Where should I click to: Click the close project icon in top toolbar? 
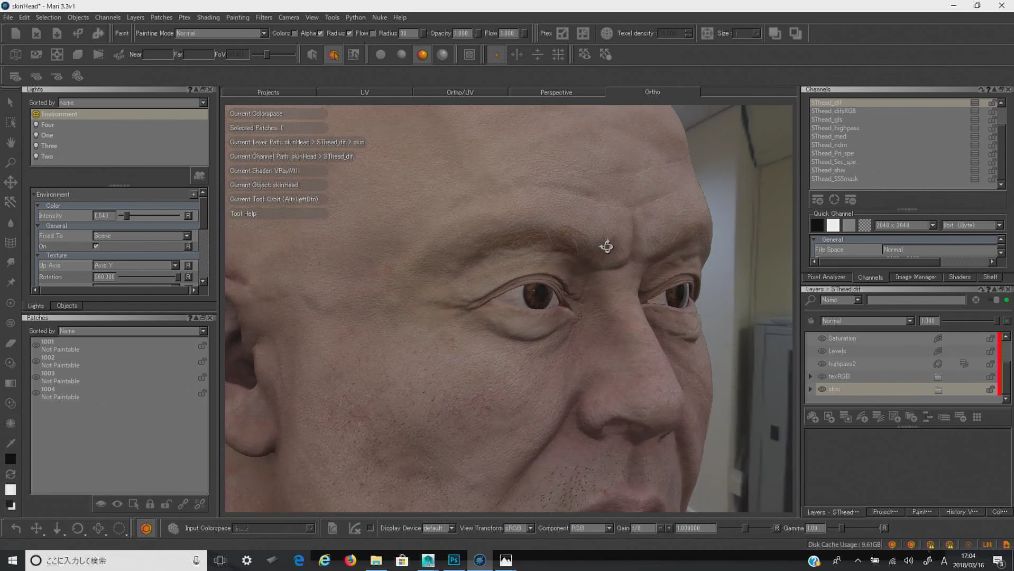coord(36,33)
